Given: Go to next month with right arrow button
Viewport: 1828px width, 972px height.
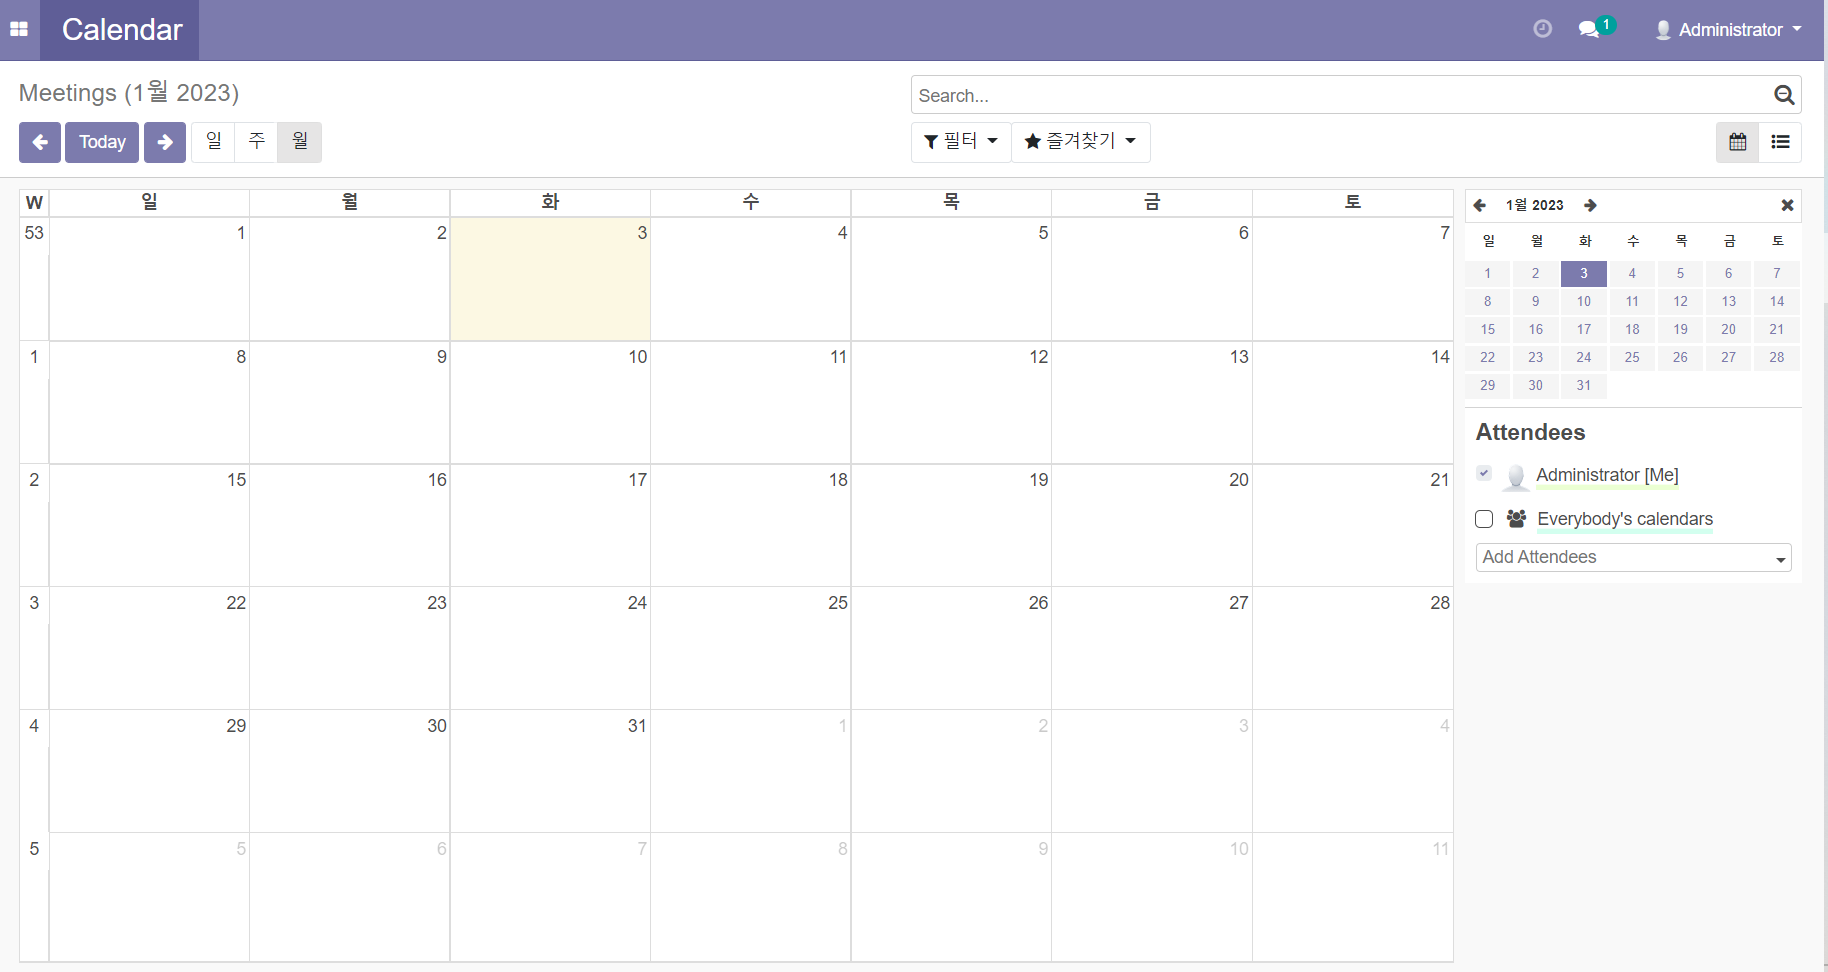Looking at the screenshot, I should pos(165,142).
